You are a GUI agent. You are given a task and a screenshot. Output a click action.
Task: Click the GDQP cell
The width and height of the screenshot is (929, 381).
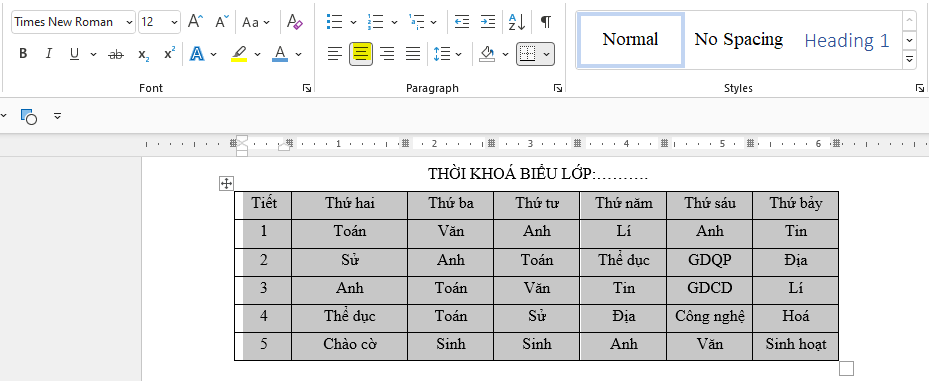click(710, 262)
